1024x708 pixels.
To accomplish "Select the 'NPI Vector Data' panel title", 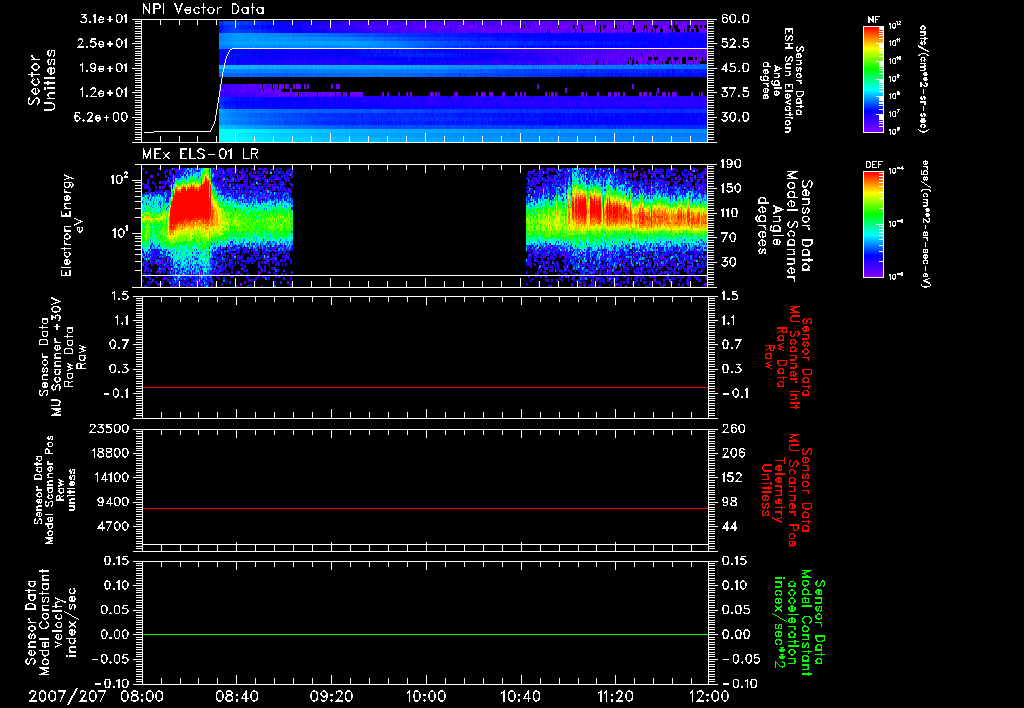I will (203, 9).
